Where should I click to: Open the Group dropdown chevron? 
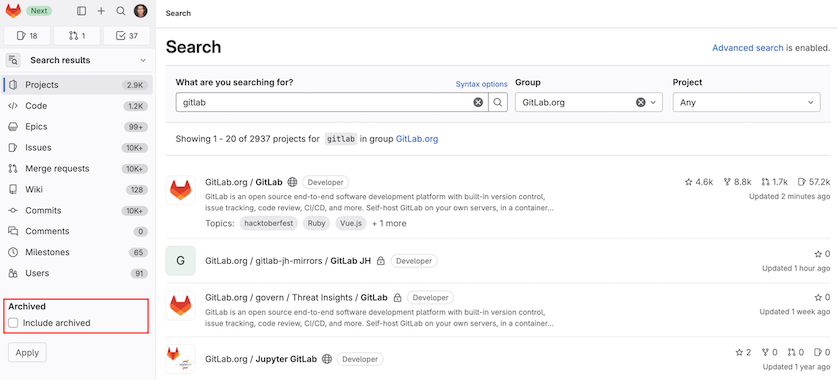coord(653,103)
